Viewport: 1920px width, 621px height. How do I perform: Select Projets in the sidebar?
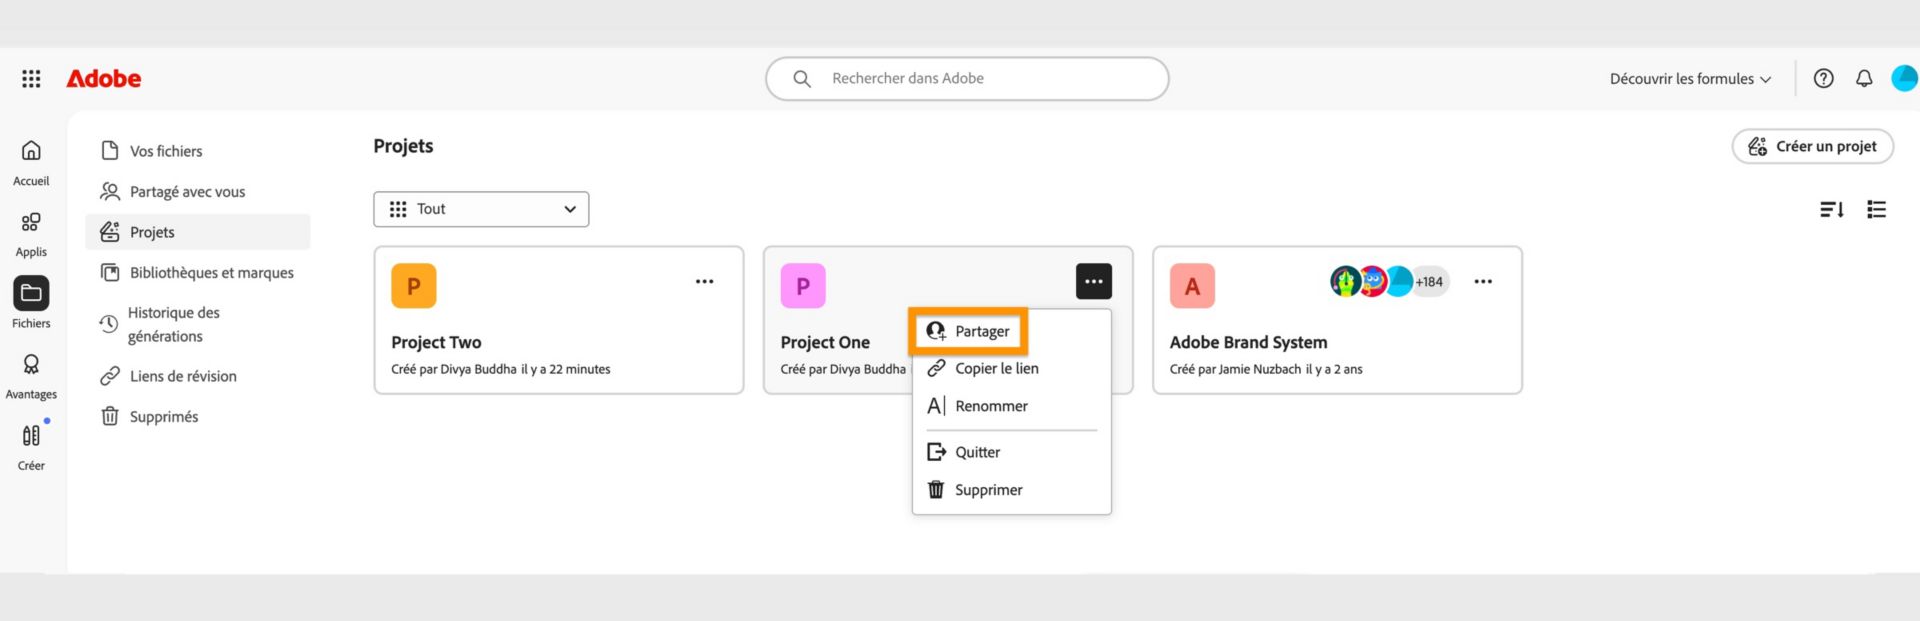pos(198,232)
